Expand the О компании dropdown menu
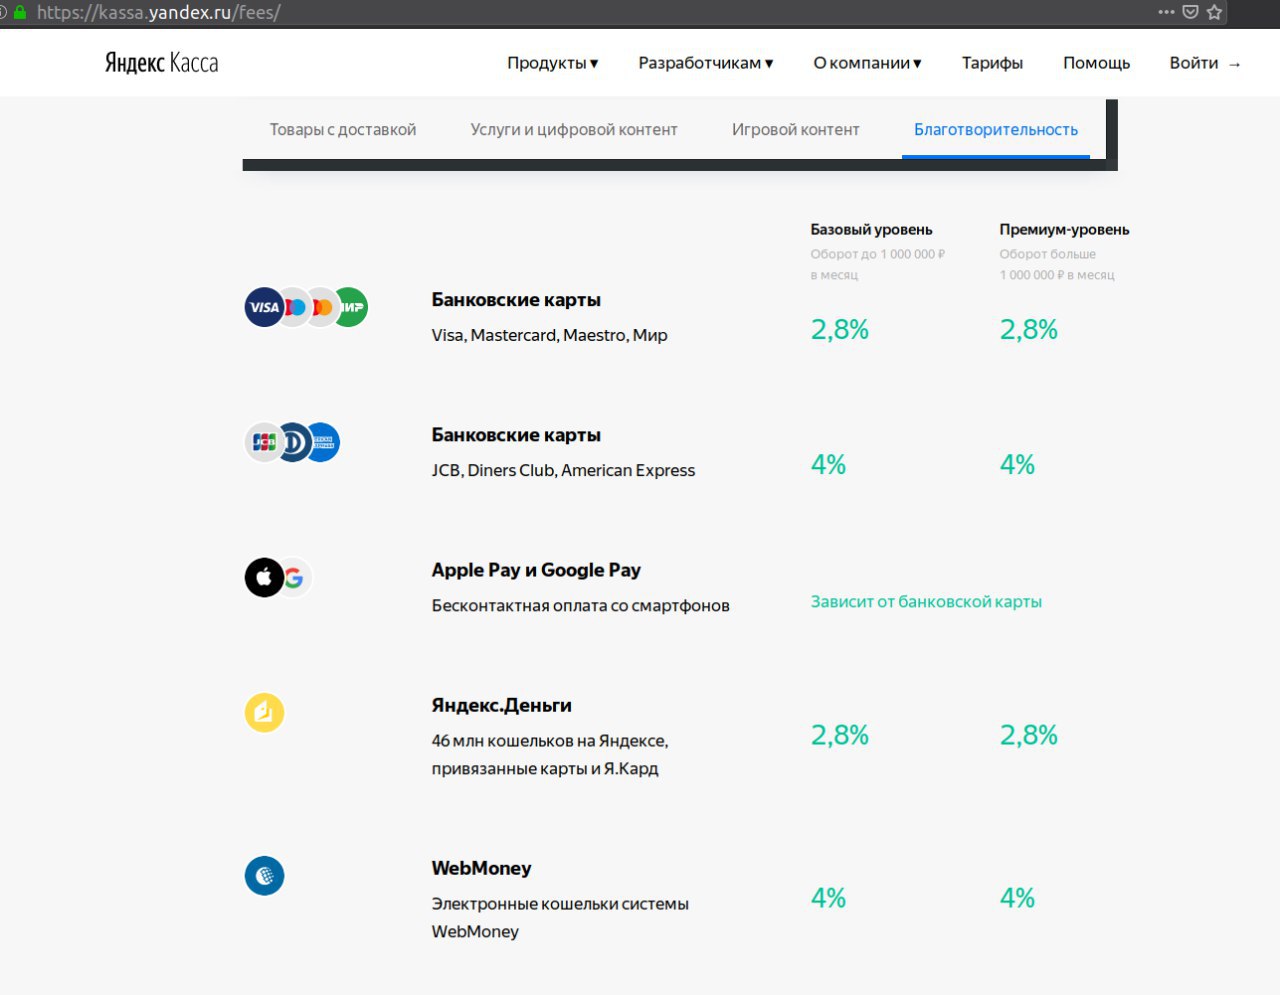The image size is (1280, 995). [x=867, y=63]
